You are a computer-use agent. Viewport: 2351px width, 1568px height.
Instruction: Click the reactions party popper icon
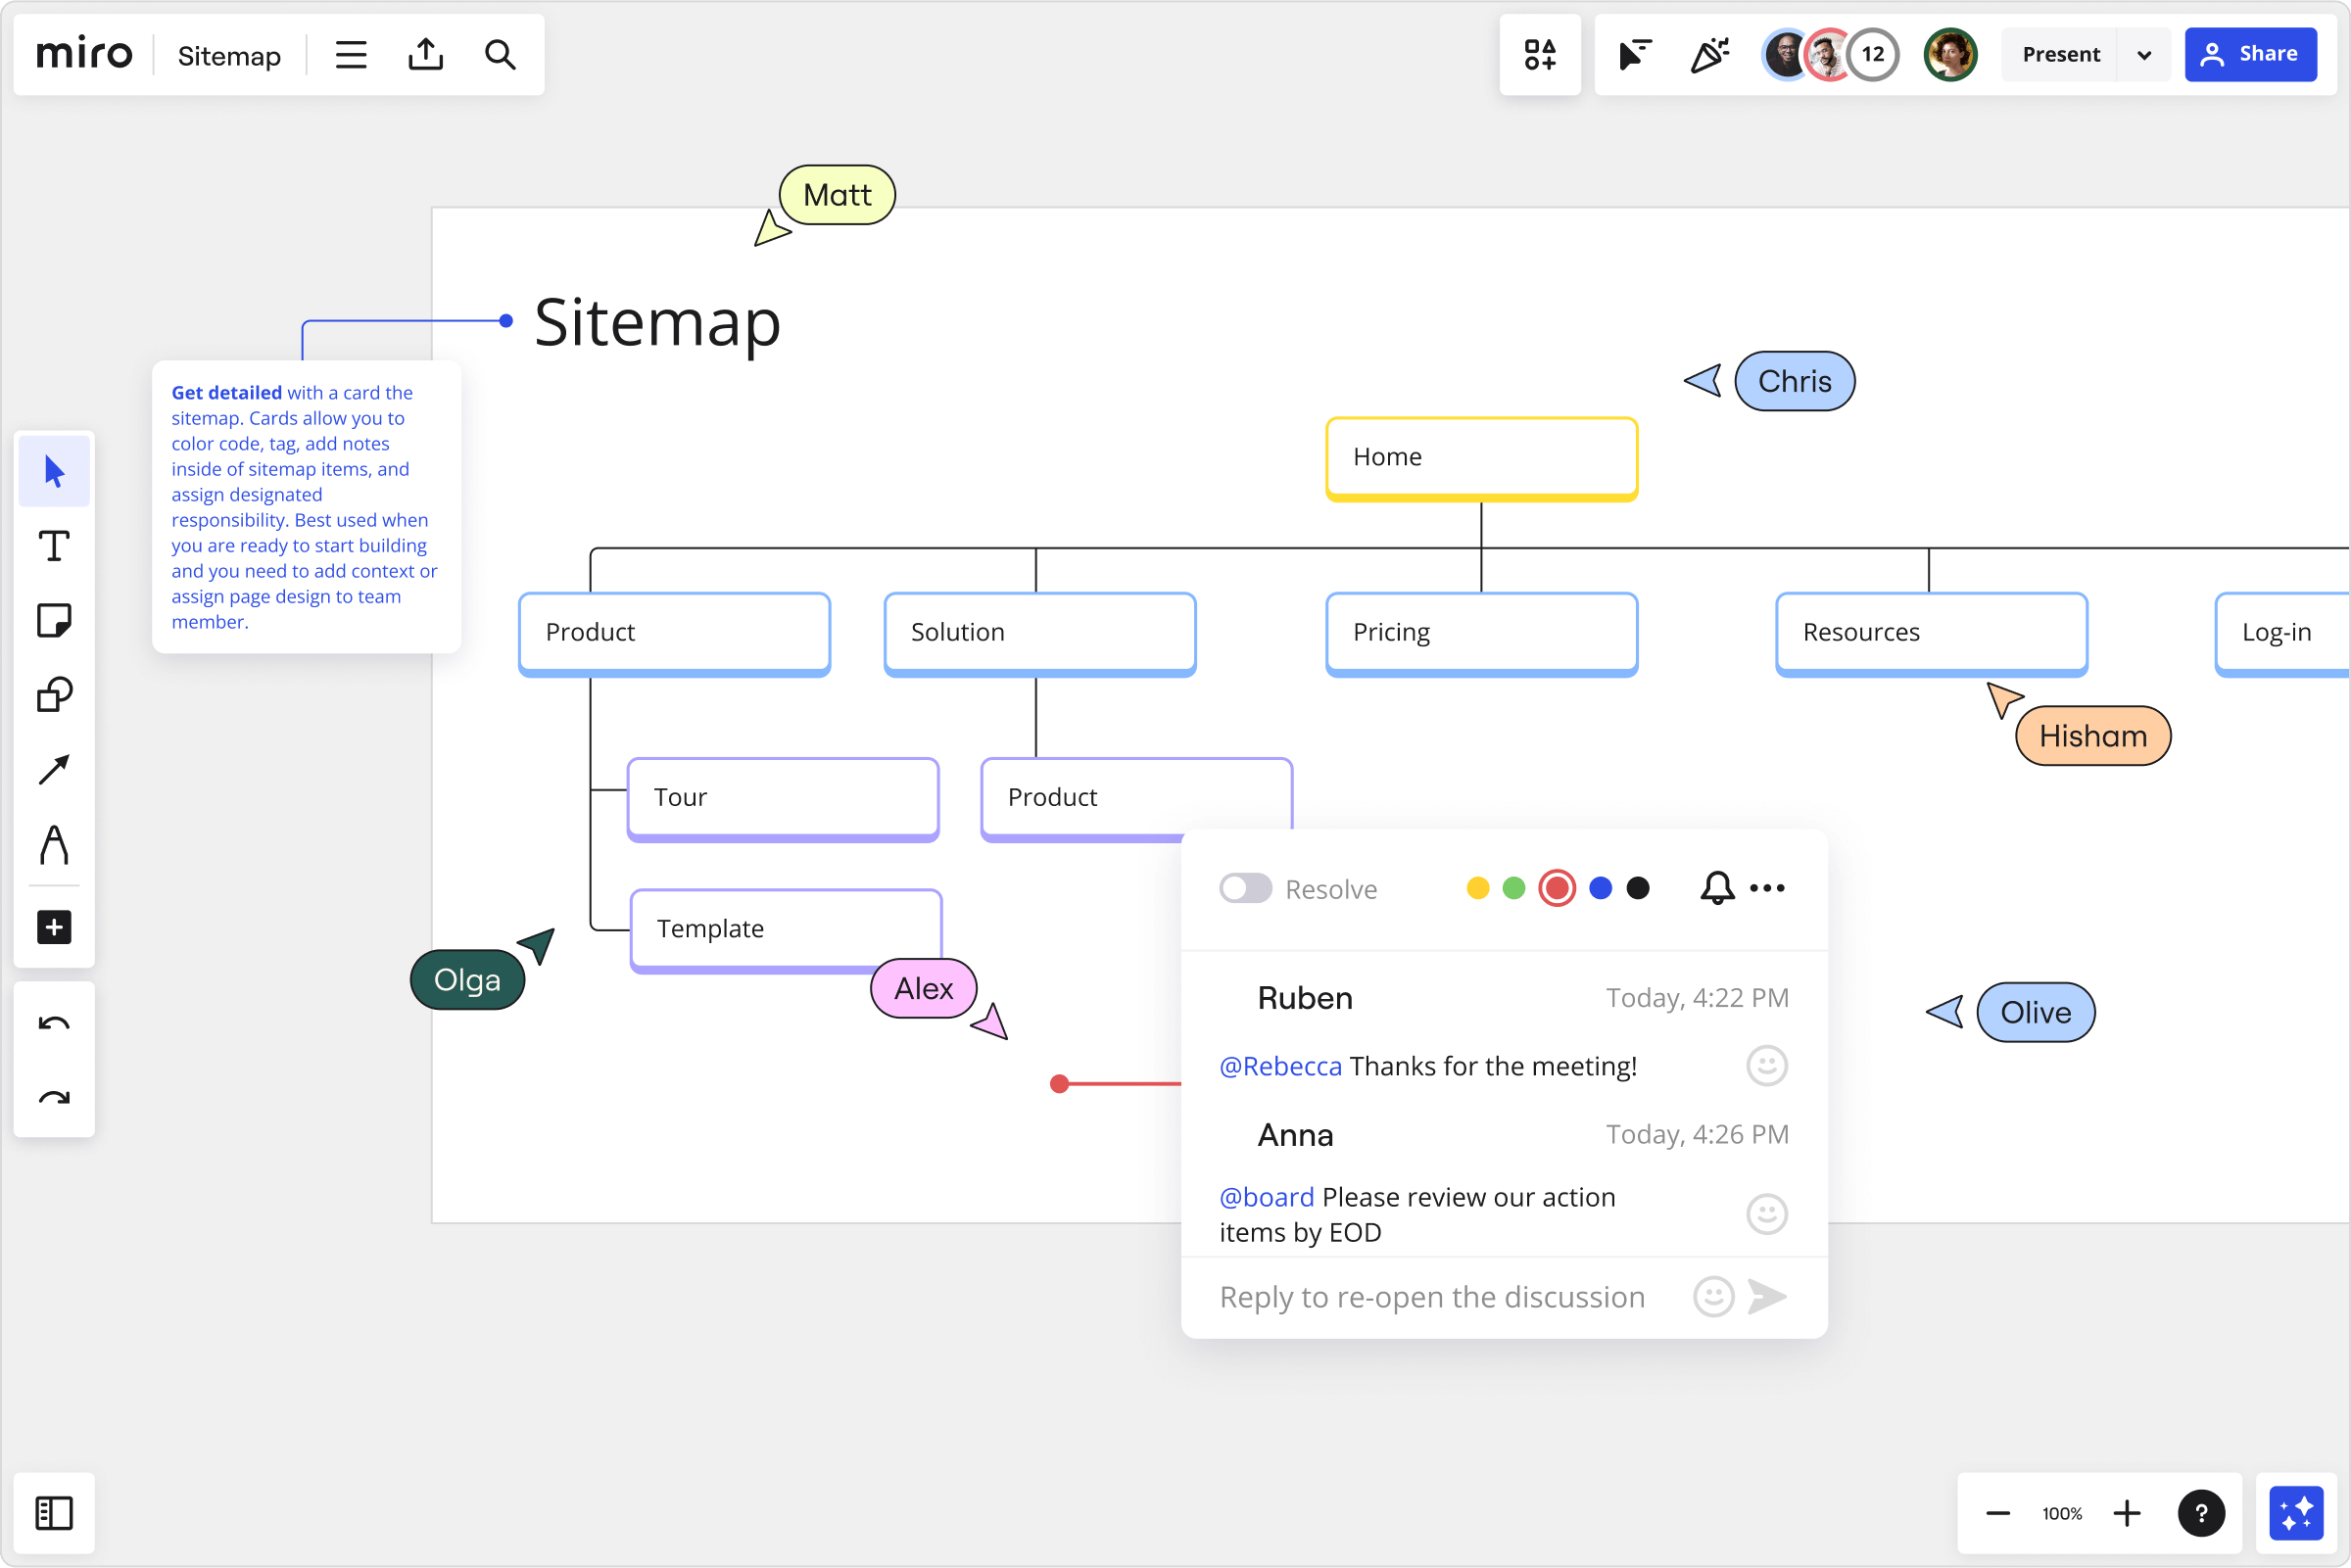tap(1709, 54)
